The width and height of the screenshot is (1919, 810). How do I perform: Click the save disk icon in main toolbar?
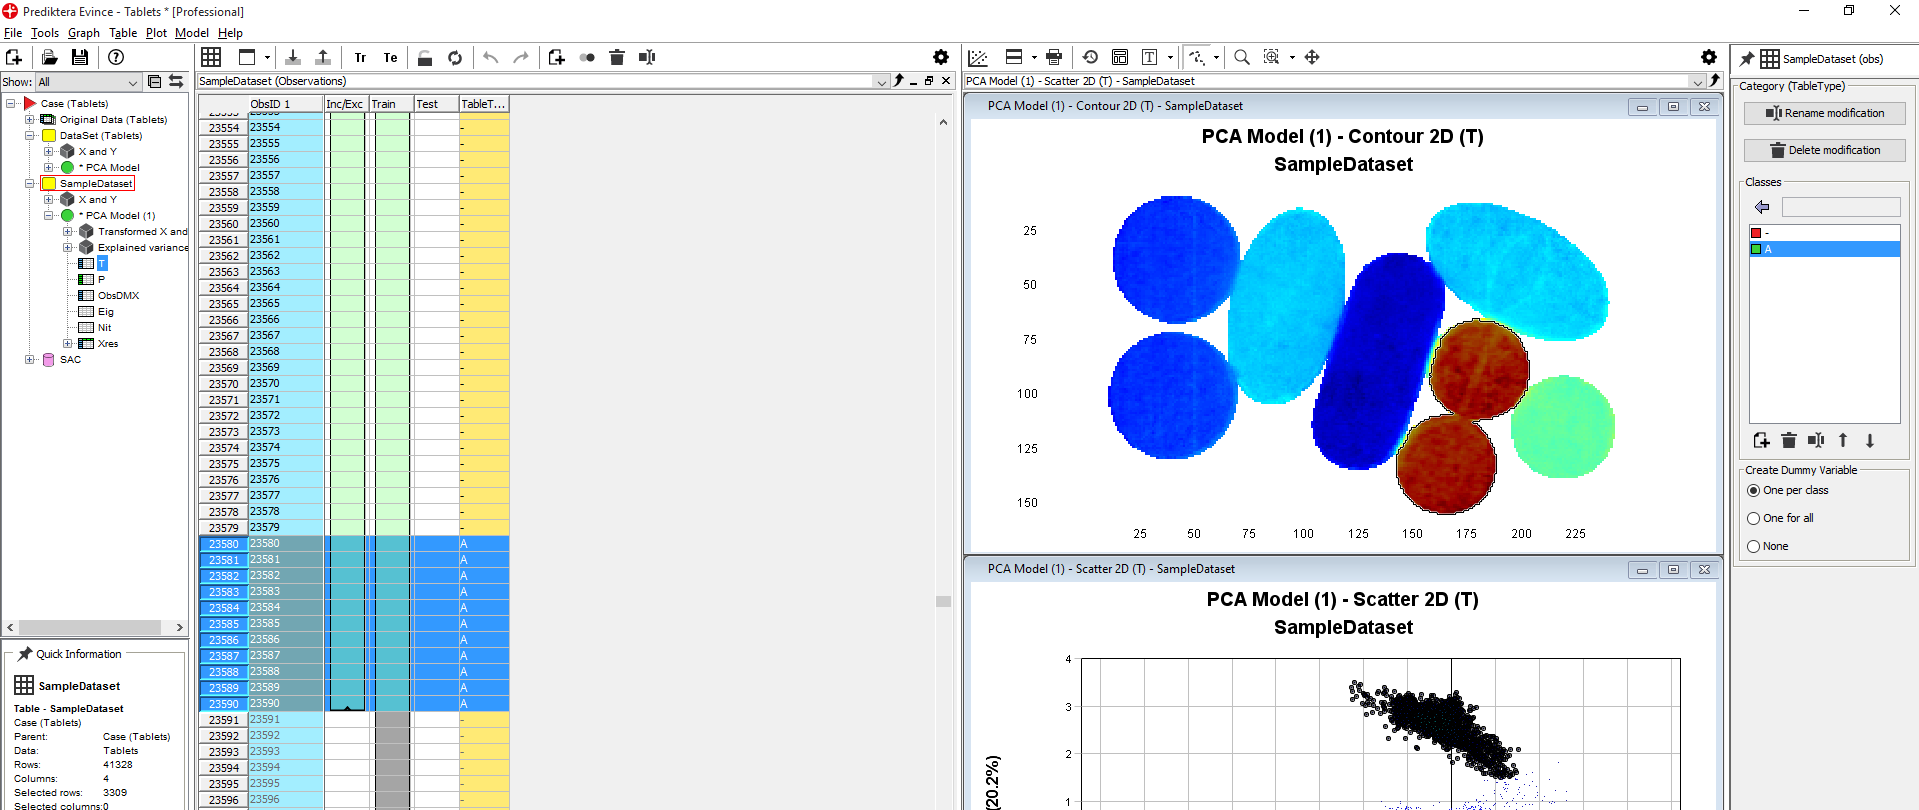[80, 58]
